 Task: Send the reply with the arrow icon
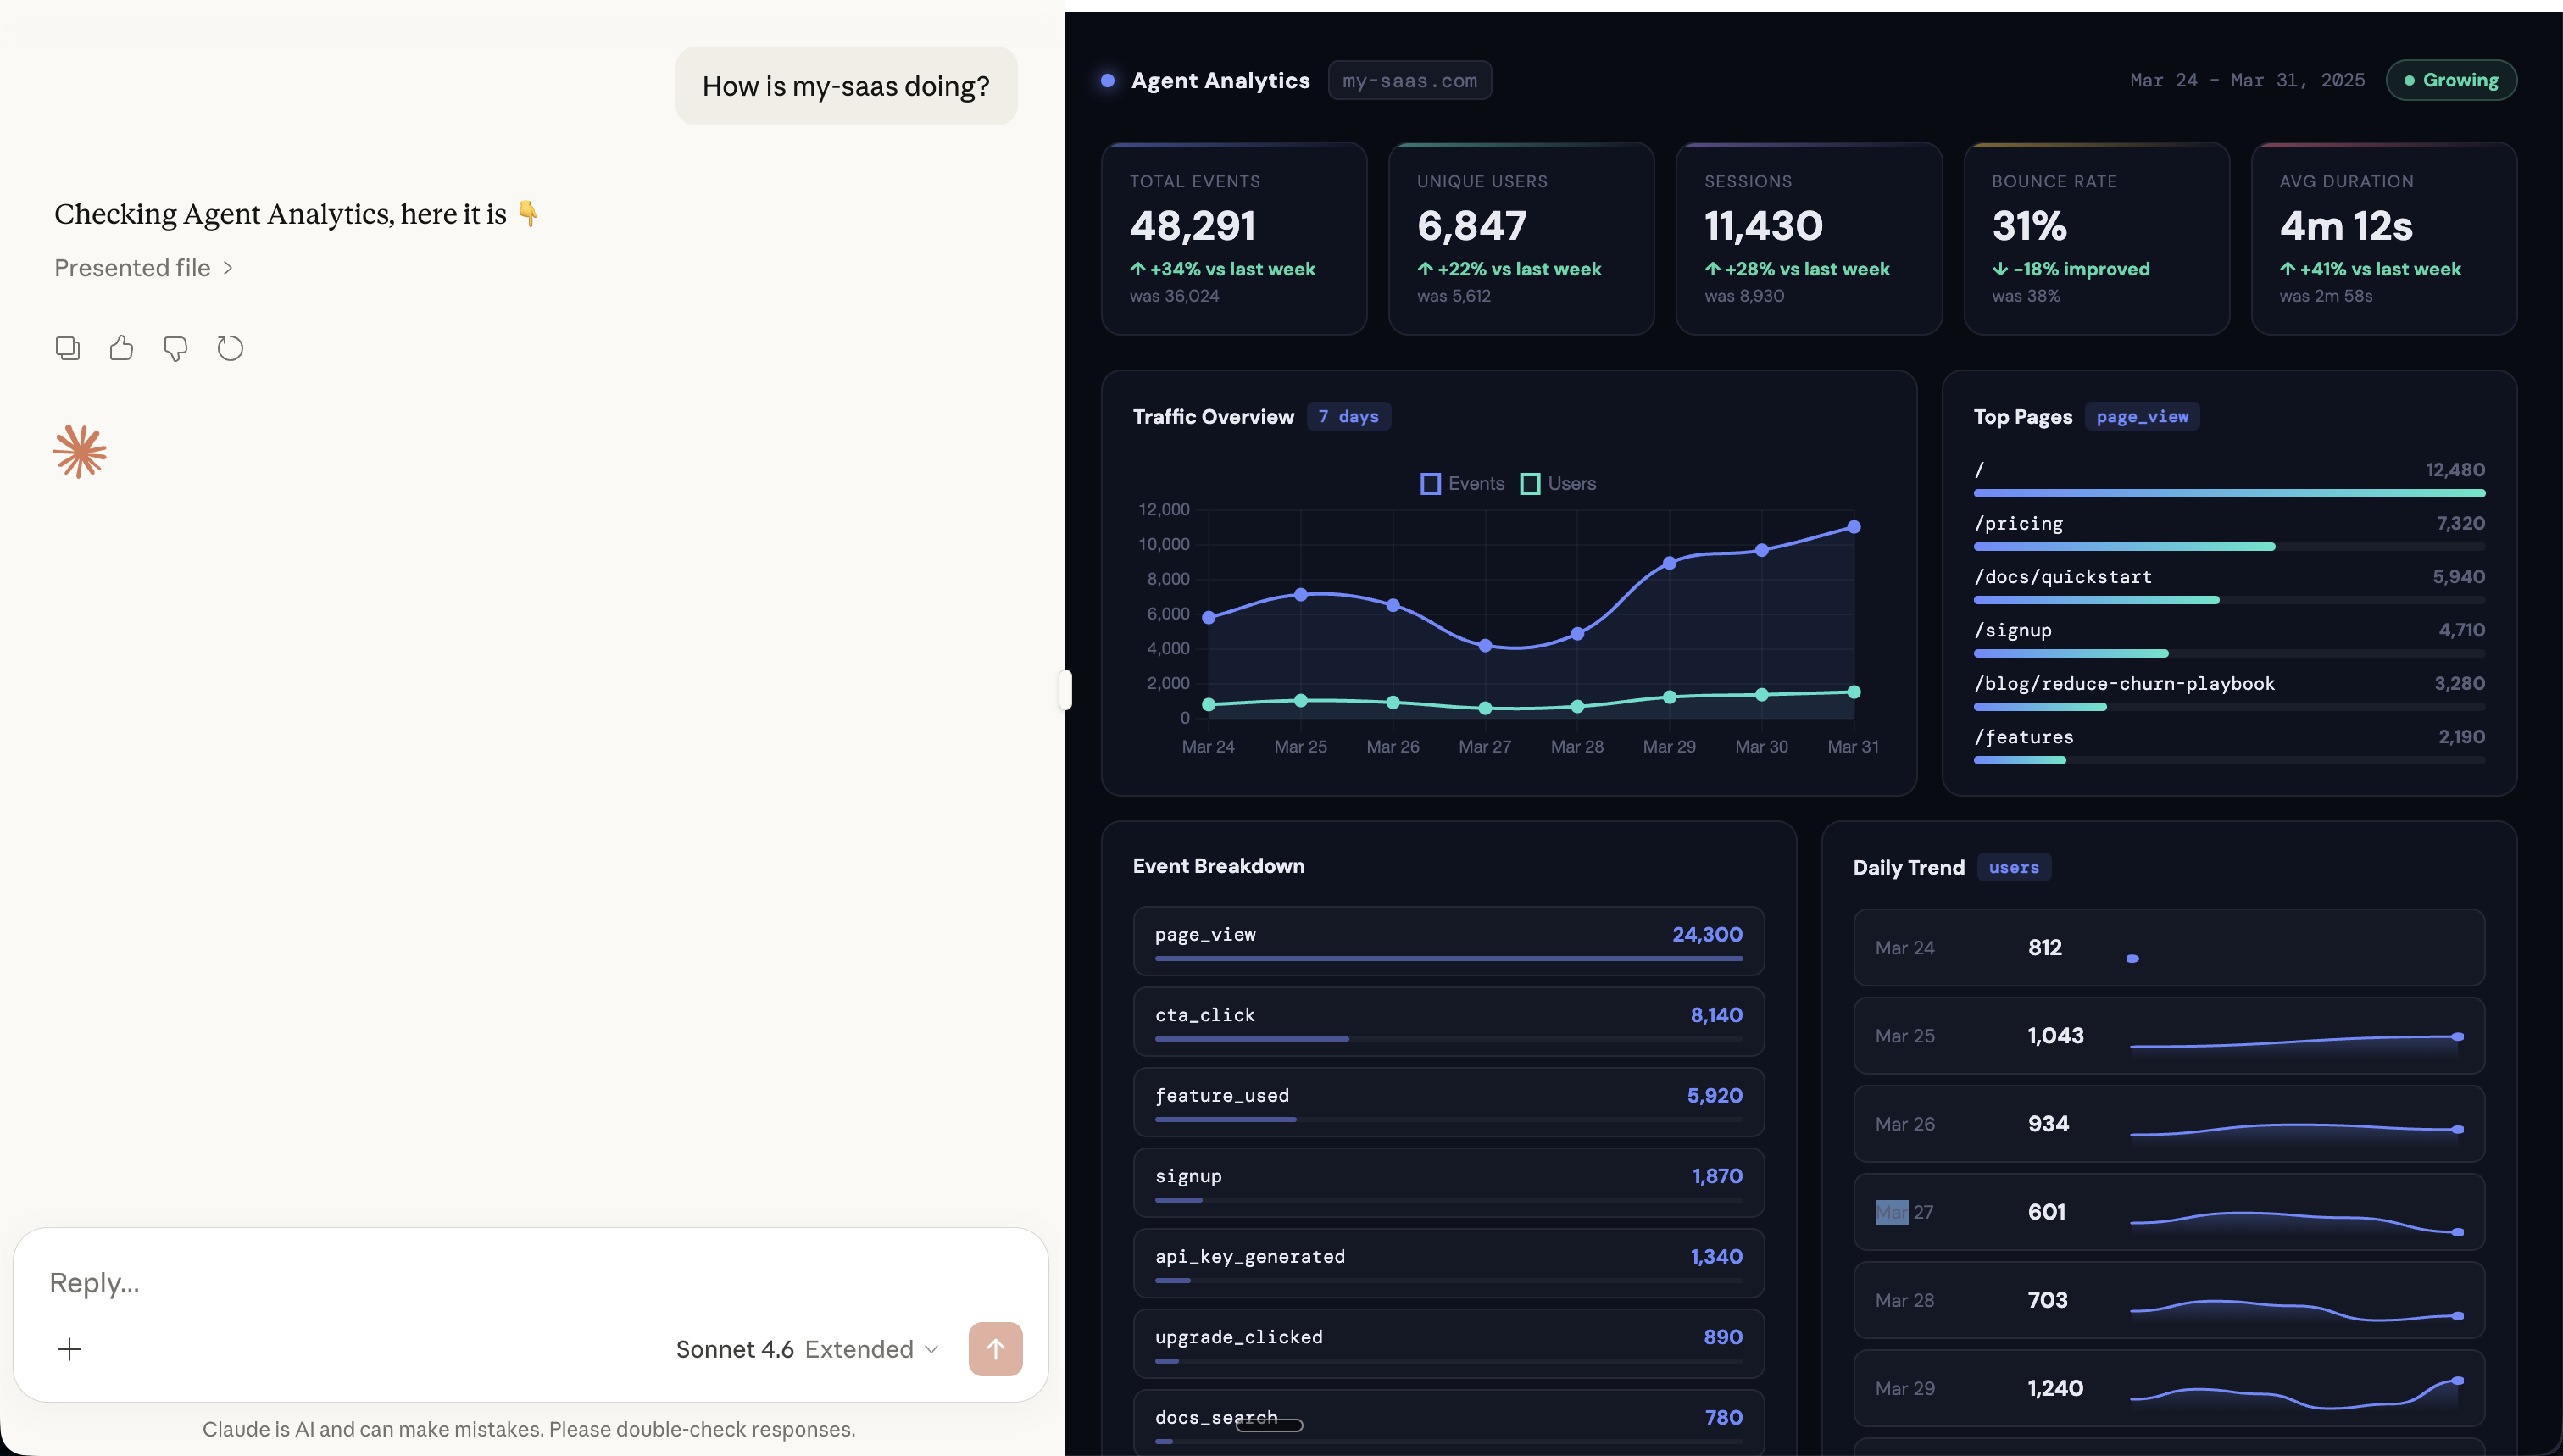pyautogui.click(x=995, y=1348)
